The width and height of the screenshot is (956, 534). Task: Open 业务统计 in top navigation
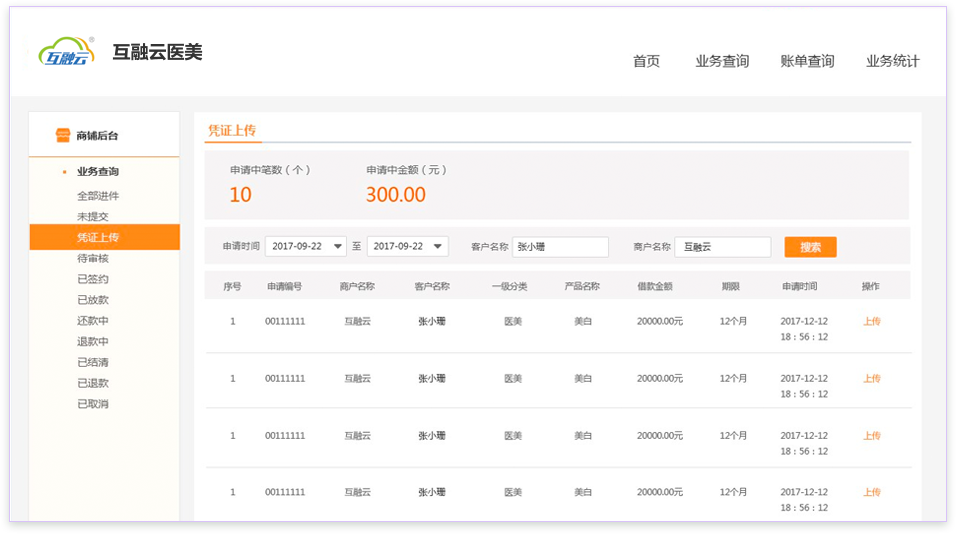coord(892,61)
